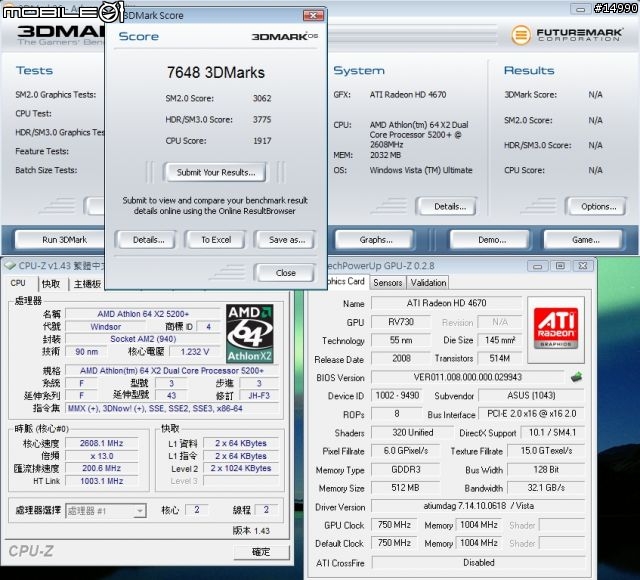Open the cache (快取) tab in CPU-Z
The width and height of the screenshot is (640, 580).
[51, 284]
